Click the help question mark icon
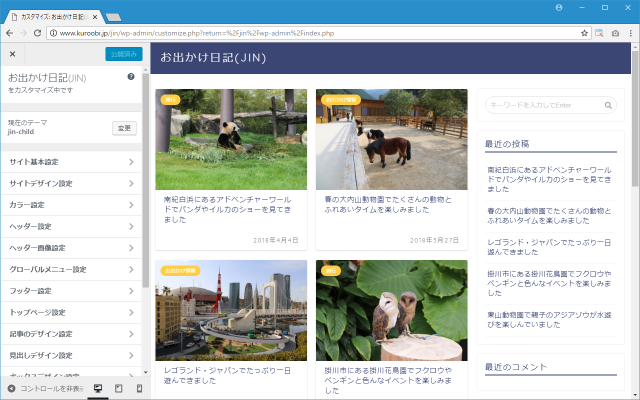Screen dimensions: 640x400 click(x=131, y=77)
